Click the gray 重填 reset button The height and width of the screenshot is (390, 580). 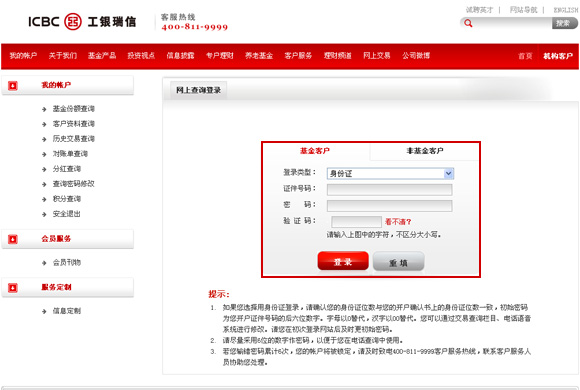398,262
